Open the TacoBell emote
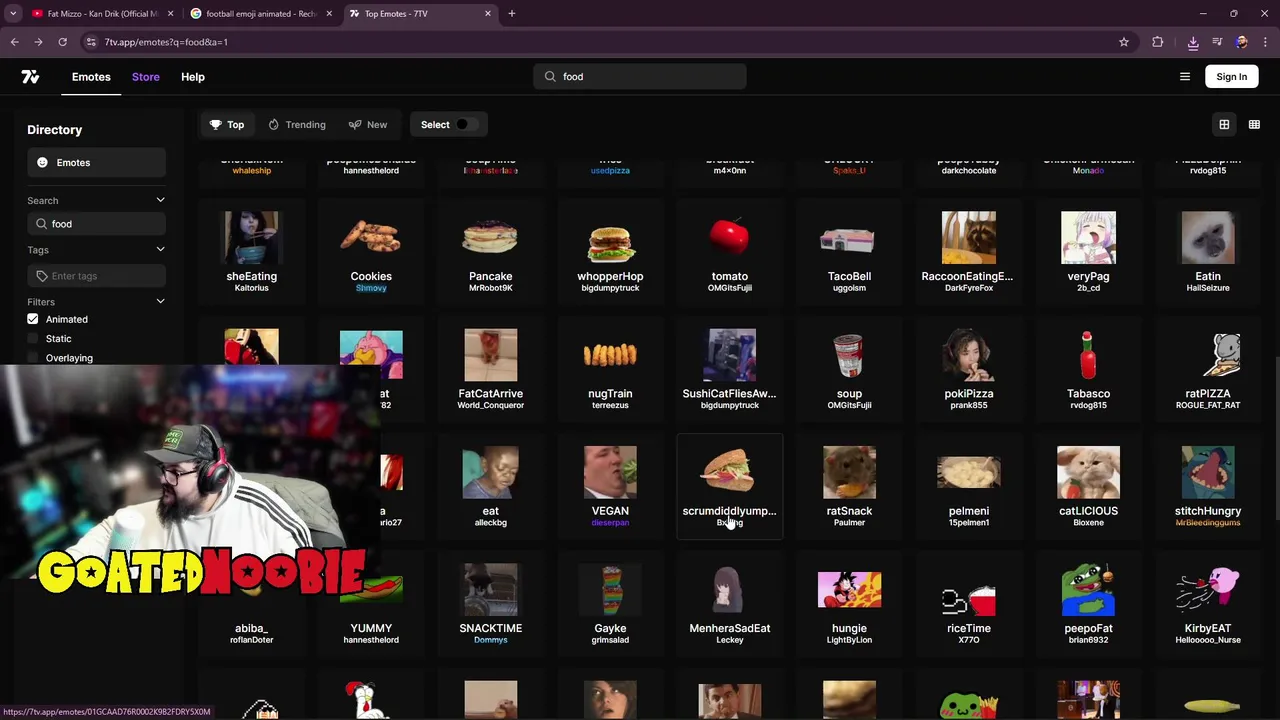This screenshot has height=720, width=1280. click(x=849, y=252)
